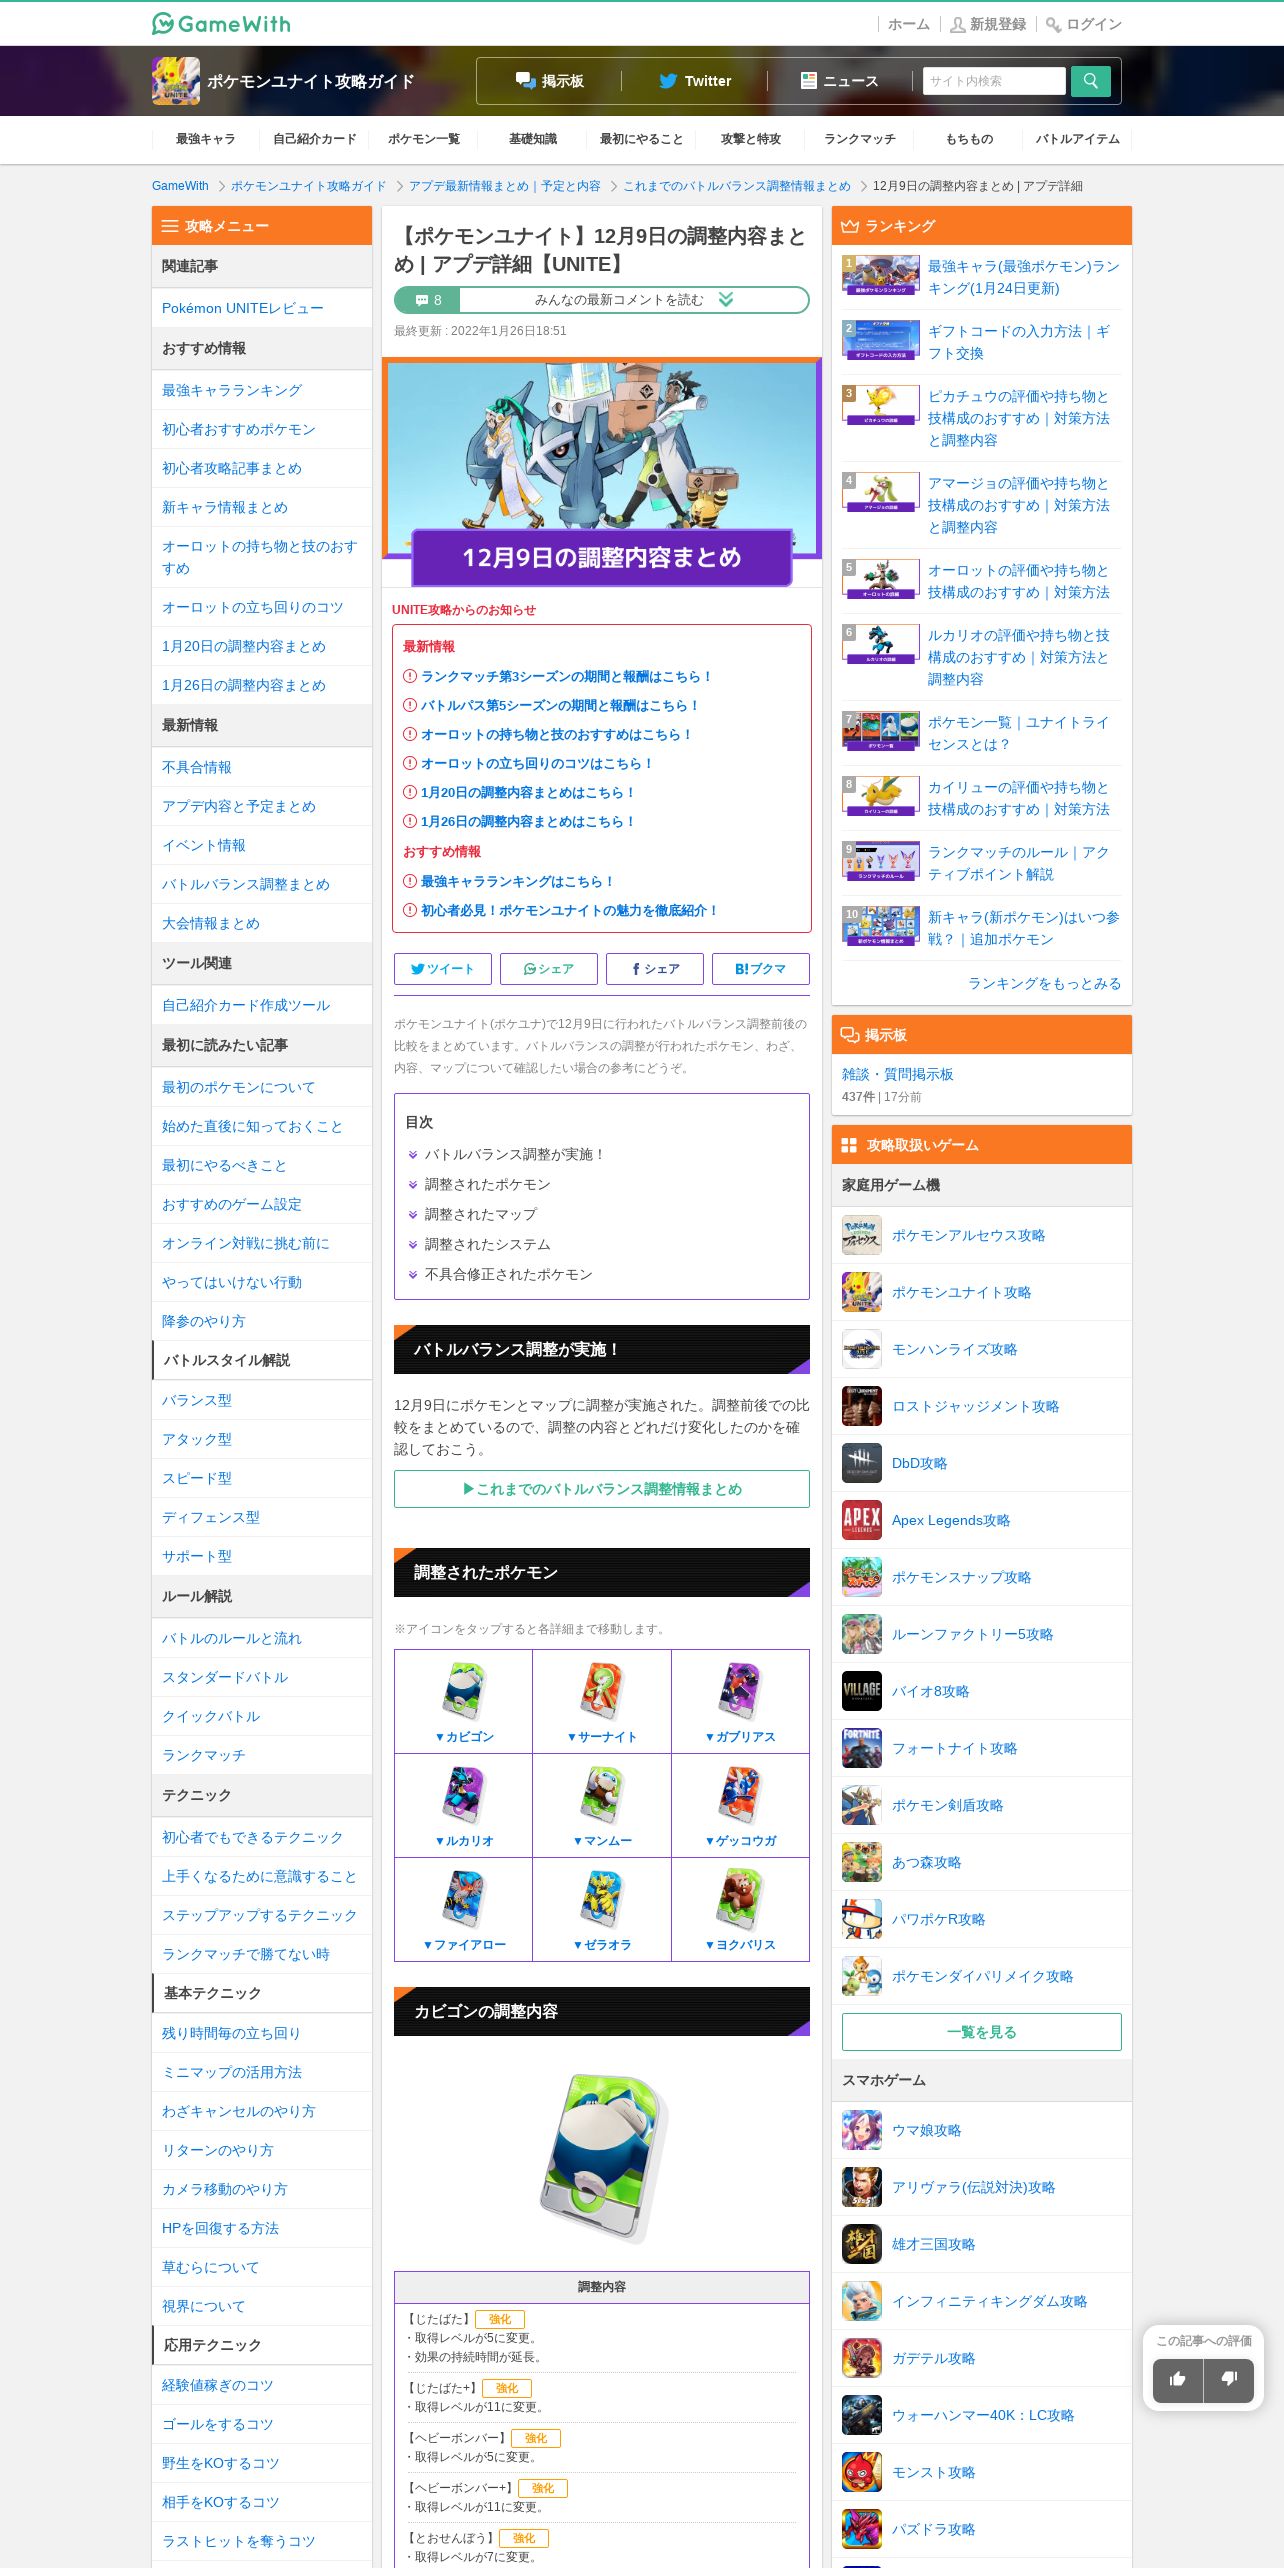Click the Facebook シェア button
1284x2568 pixels.
coord(655,969)
